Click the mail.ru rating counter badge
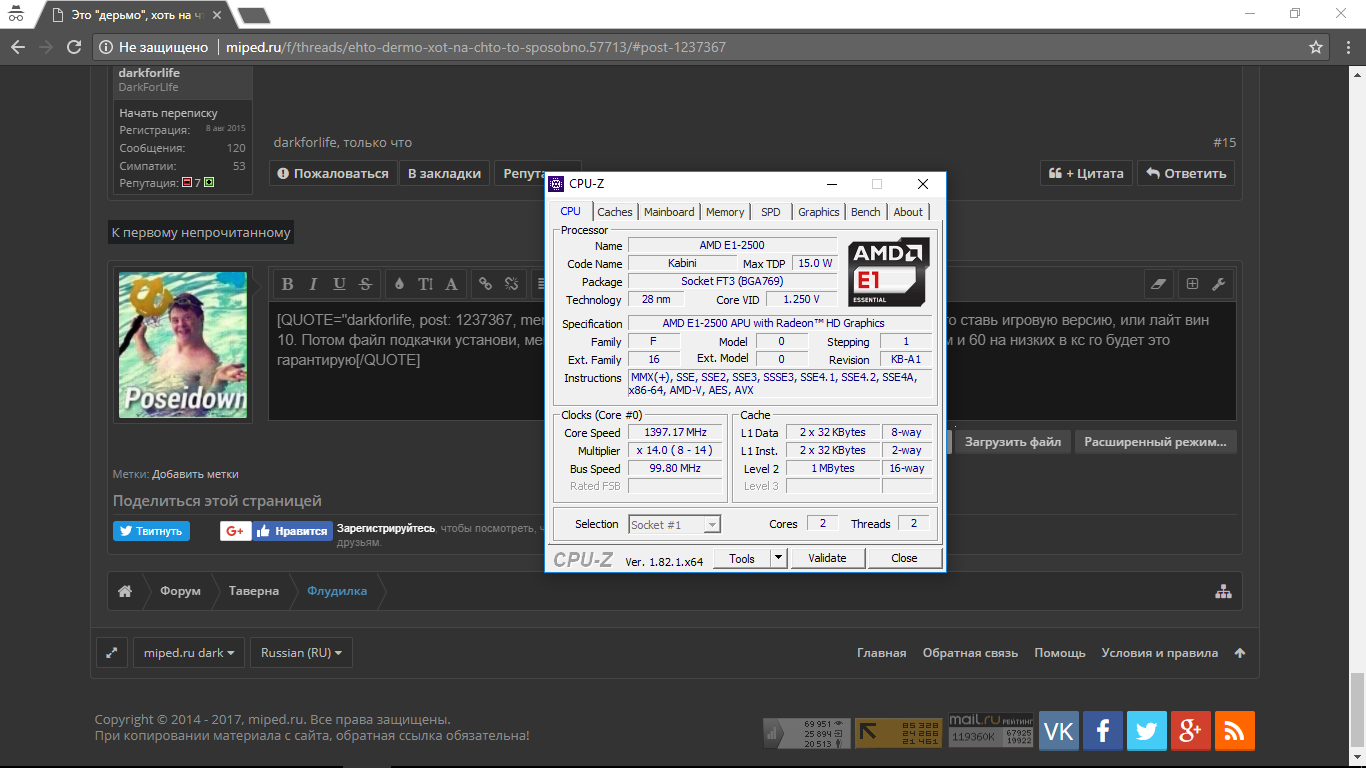This screenshot has width=1366, height=768. [991, 731]
